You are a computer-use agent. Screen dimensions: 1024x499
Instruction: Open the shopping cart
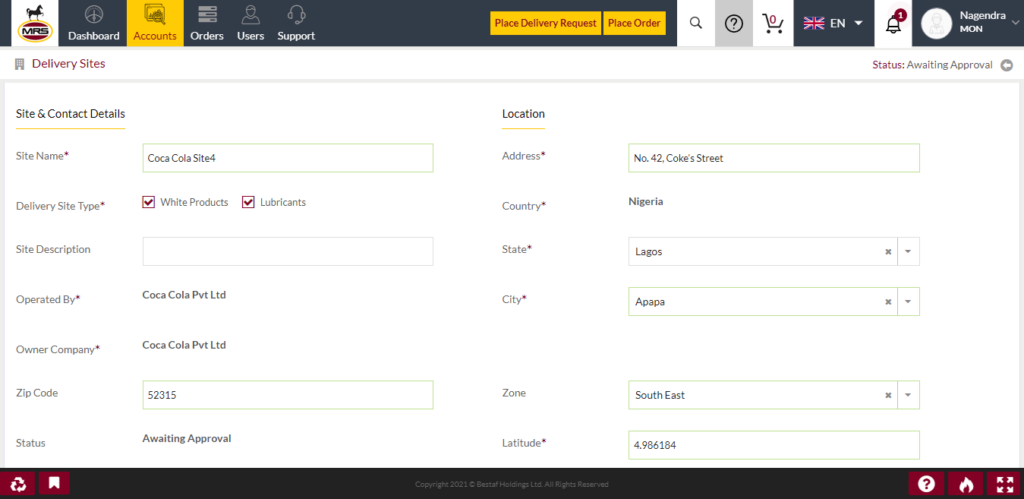coord(773,24)
